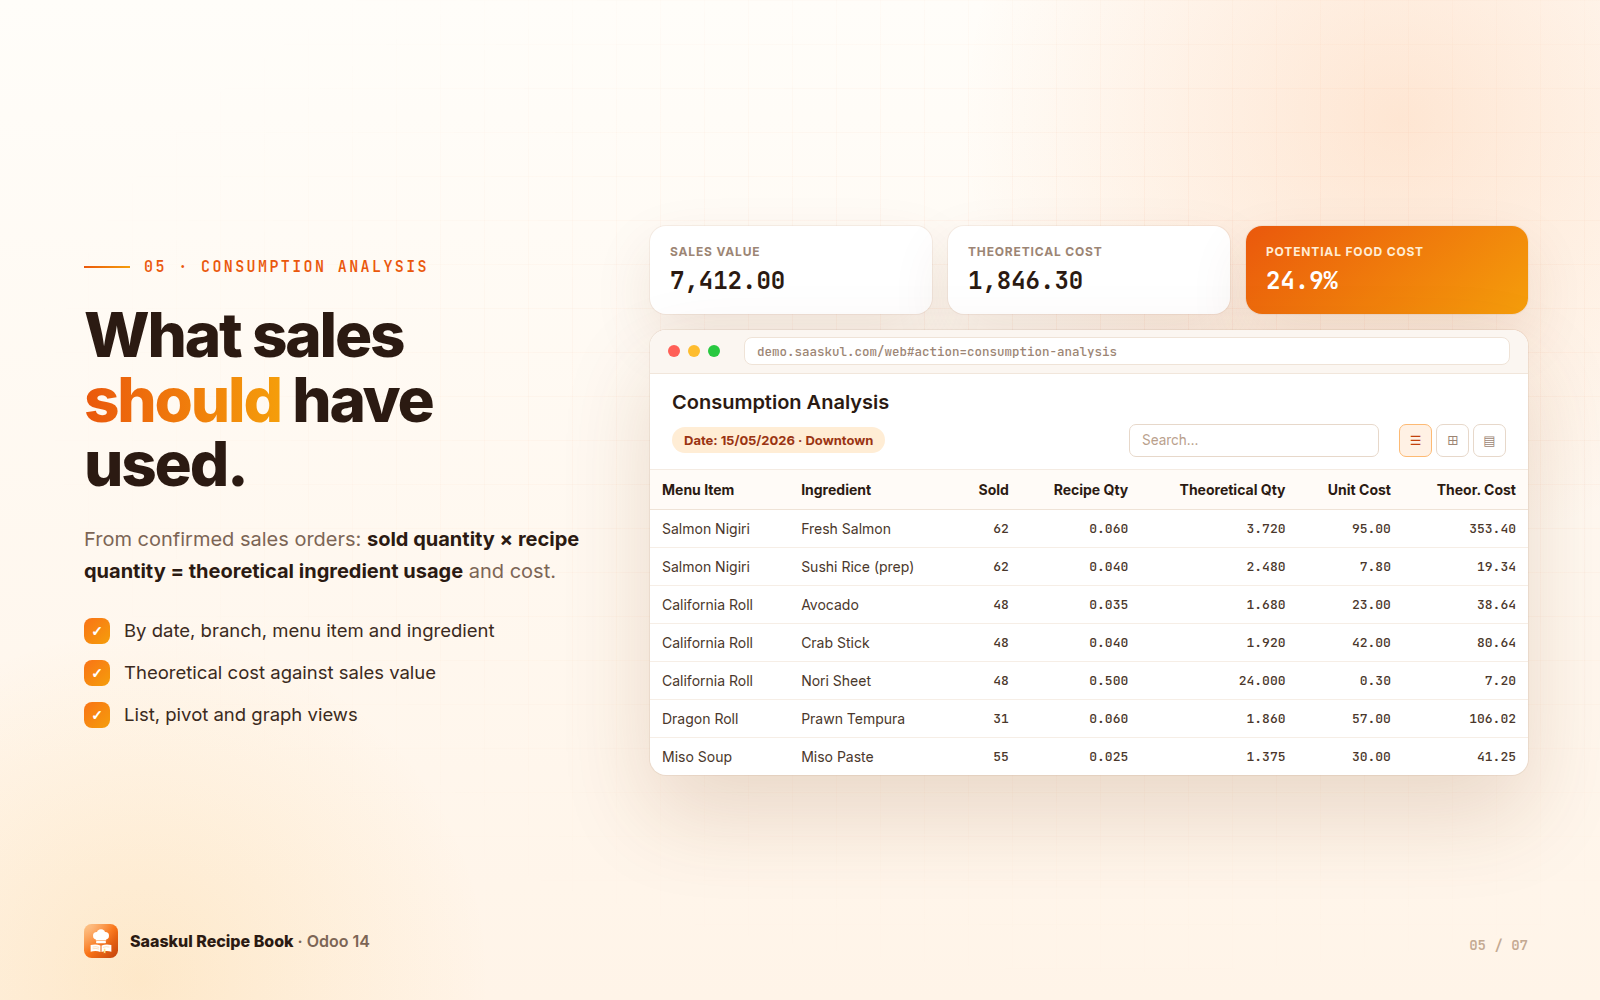Click 'Miso Soup' menu item cell
This screenshot has height=1000, width=1600.
coord(697,757)
